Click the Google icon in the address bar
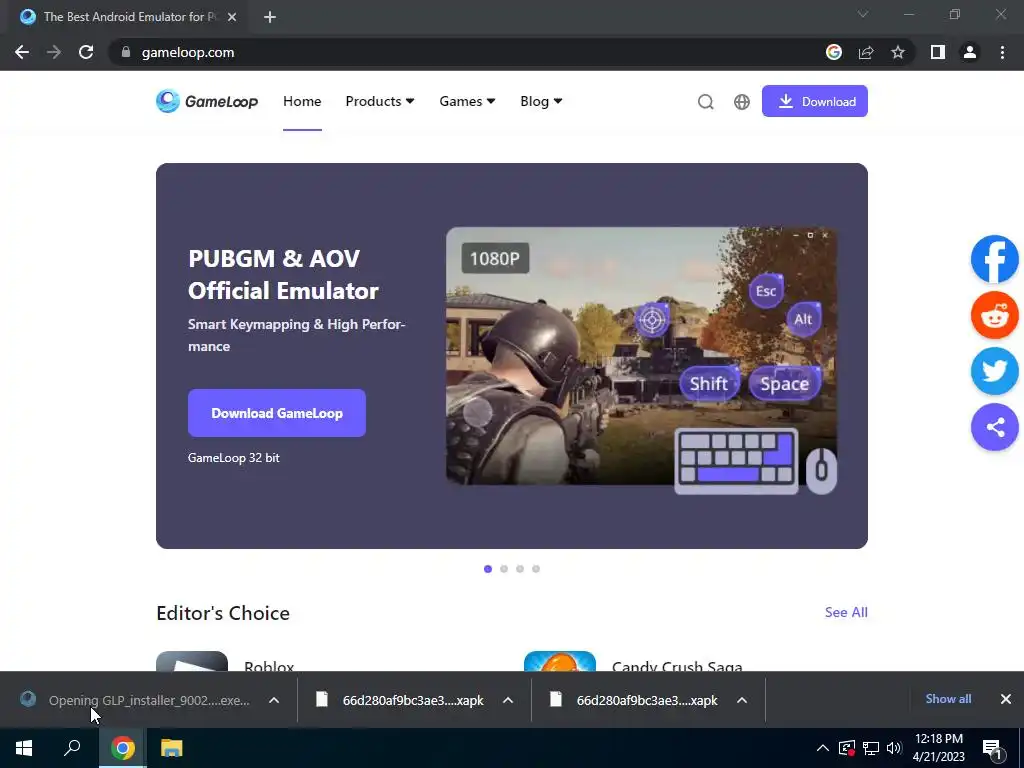Image resolution: width=1024 pixels, height=768 pixels. tap(834, 52)
